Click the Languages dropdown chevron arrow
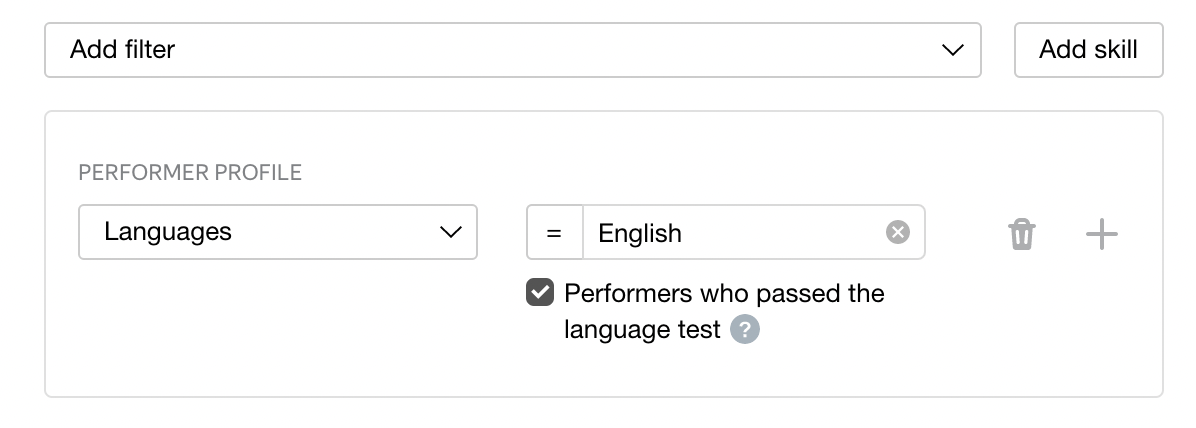Screen dimensions: 1196x428 (x=451, y=232)
